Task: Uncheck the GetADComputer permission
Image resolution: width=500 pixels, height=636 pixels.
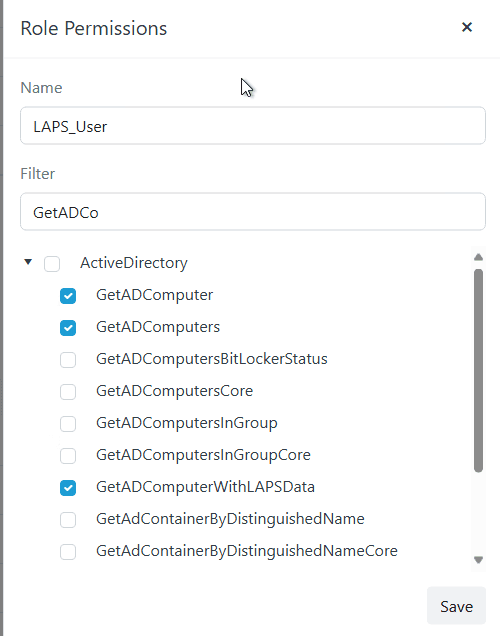Action: point(68,296)
